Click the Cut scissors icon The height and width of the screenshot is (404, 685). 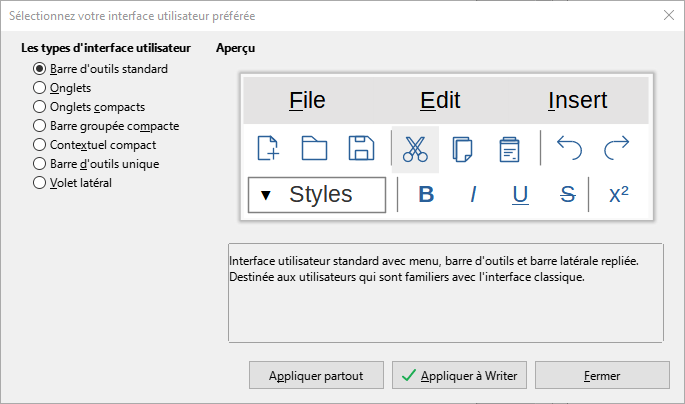415,148
